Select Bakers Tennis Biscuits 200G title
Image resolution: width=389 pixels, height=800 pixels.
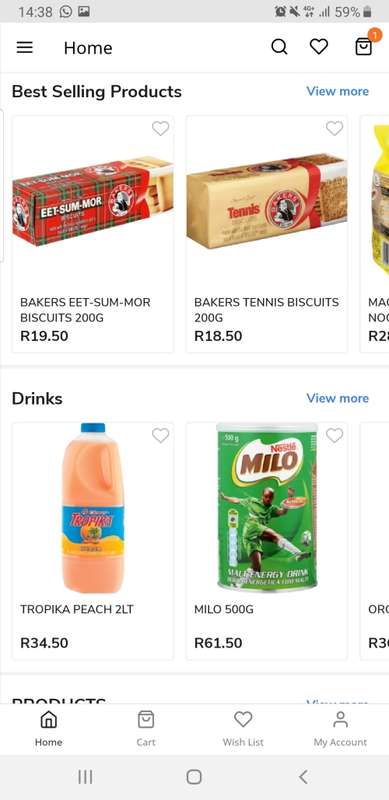coord(266,310)
